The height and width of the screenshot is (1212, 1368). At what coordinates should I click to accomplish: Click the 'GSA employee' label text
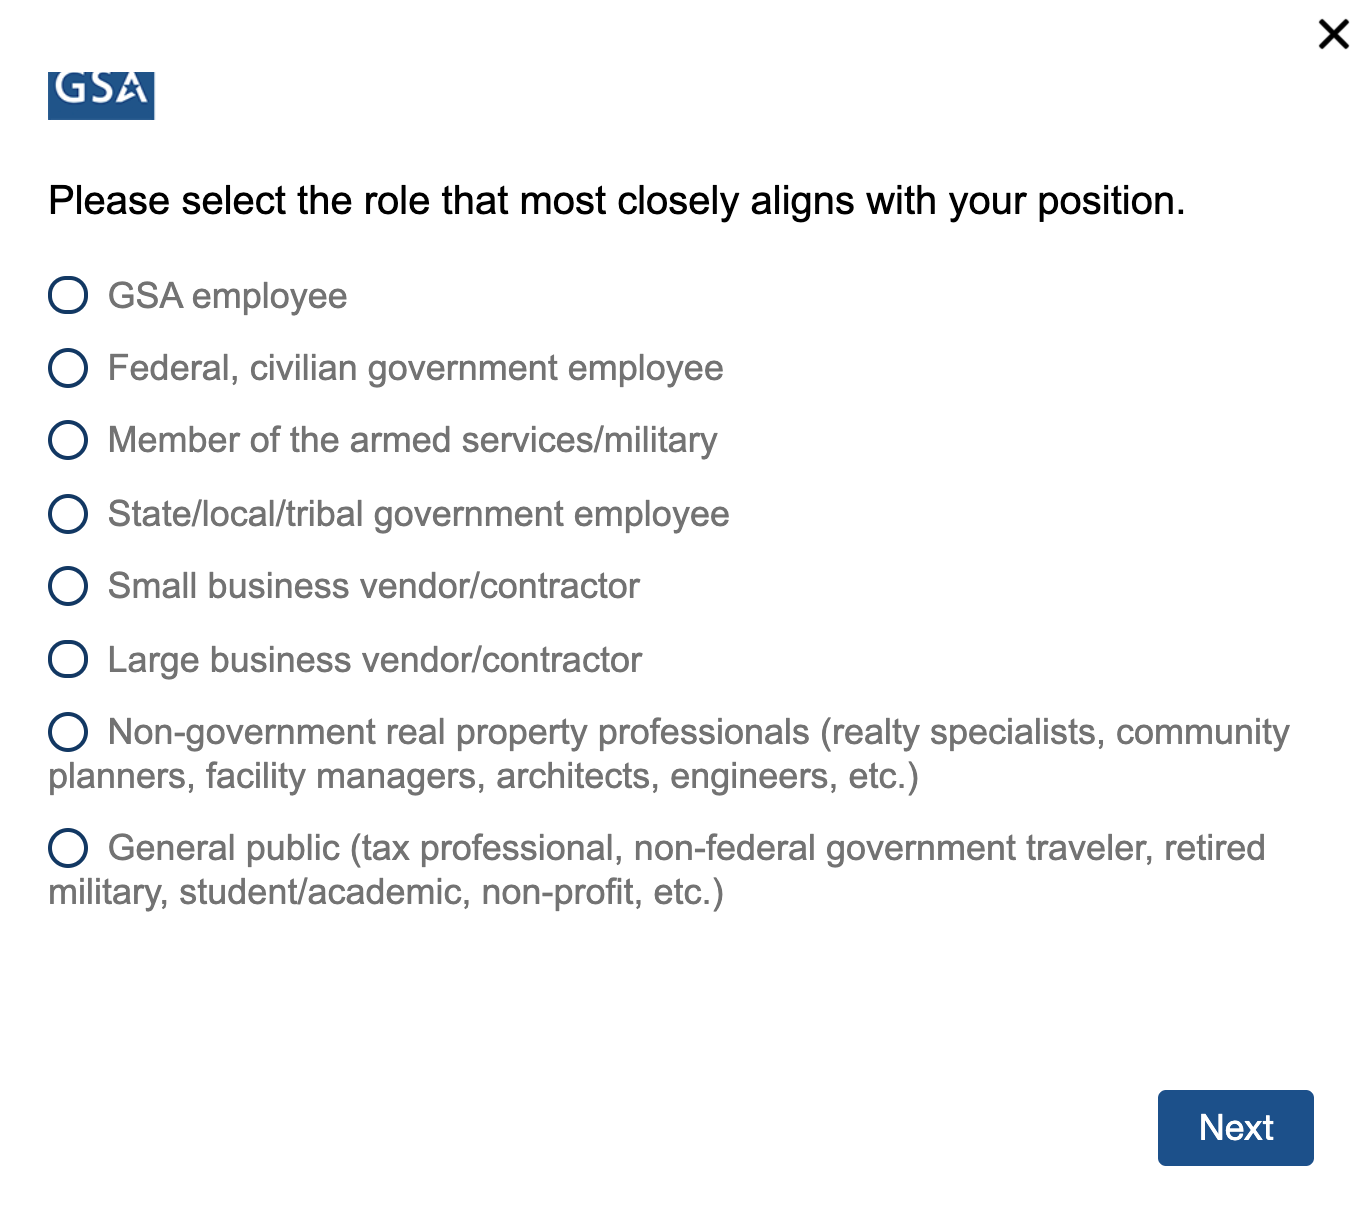coord(227,296)
